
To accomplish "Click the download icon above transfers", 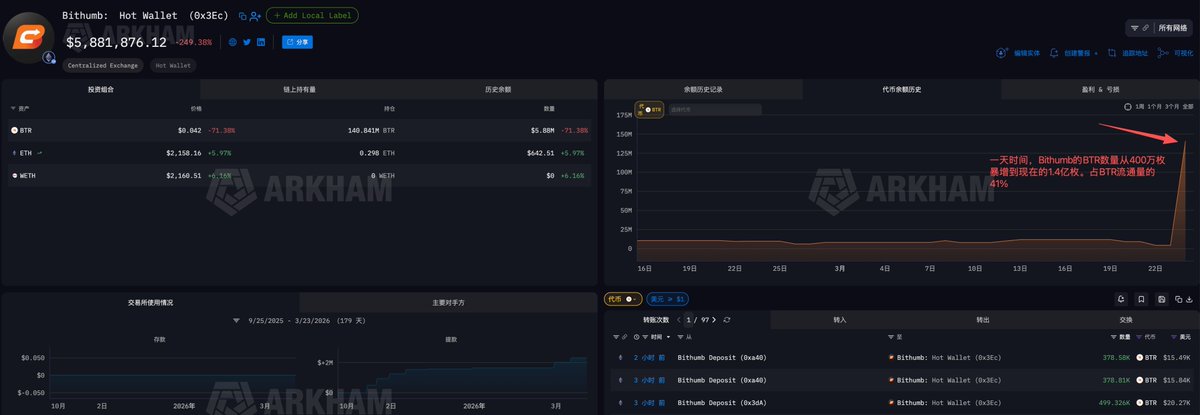I will coord(1189,298).
